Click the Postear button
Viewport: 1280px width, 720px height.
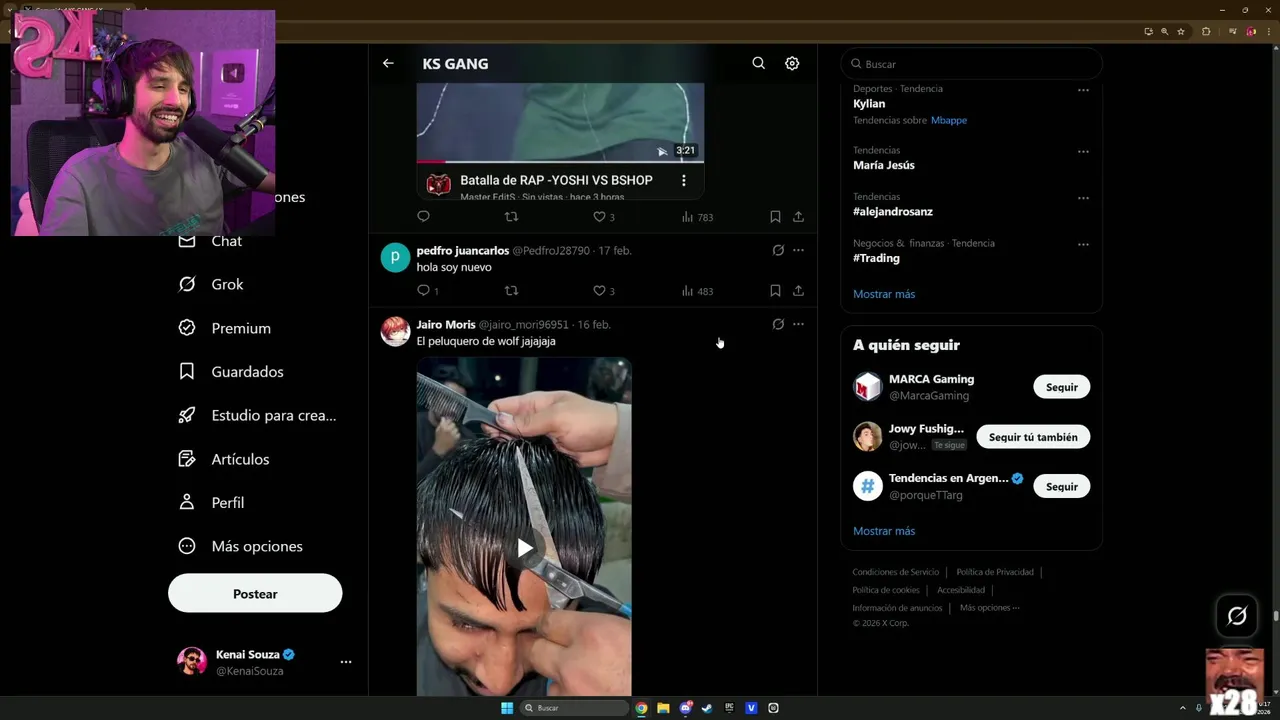tap(255, 593)
